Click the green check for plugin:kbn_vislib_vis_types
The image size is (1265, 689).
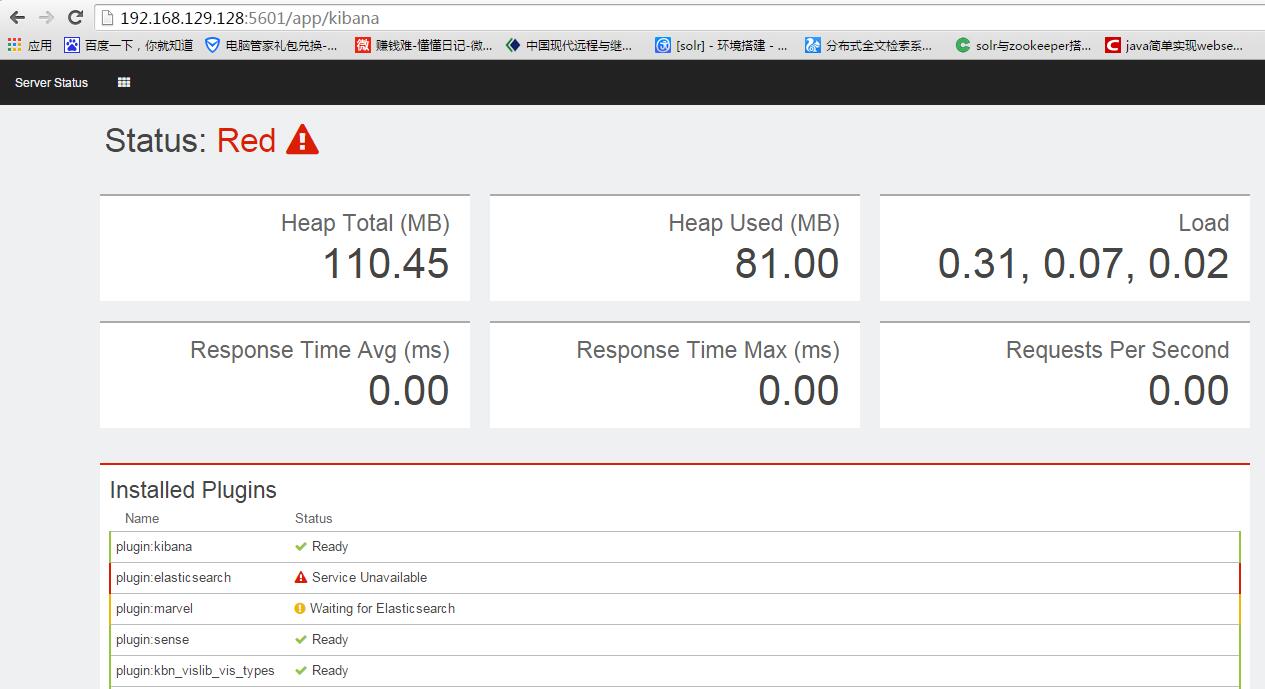(301, 671)
